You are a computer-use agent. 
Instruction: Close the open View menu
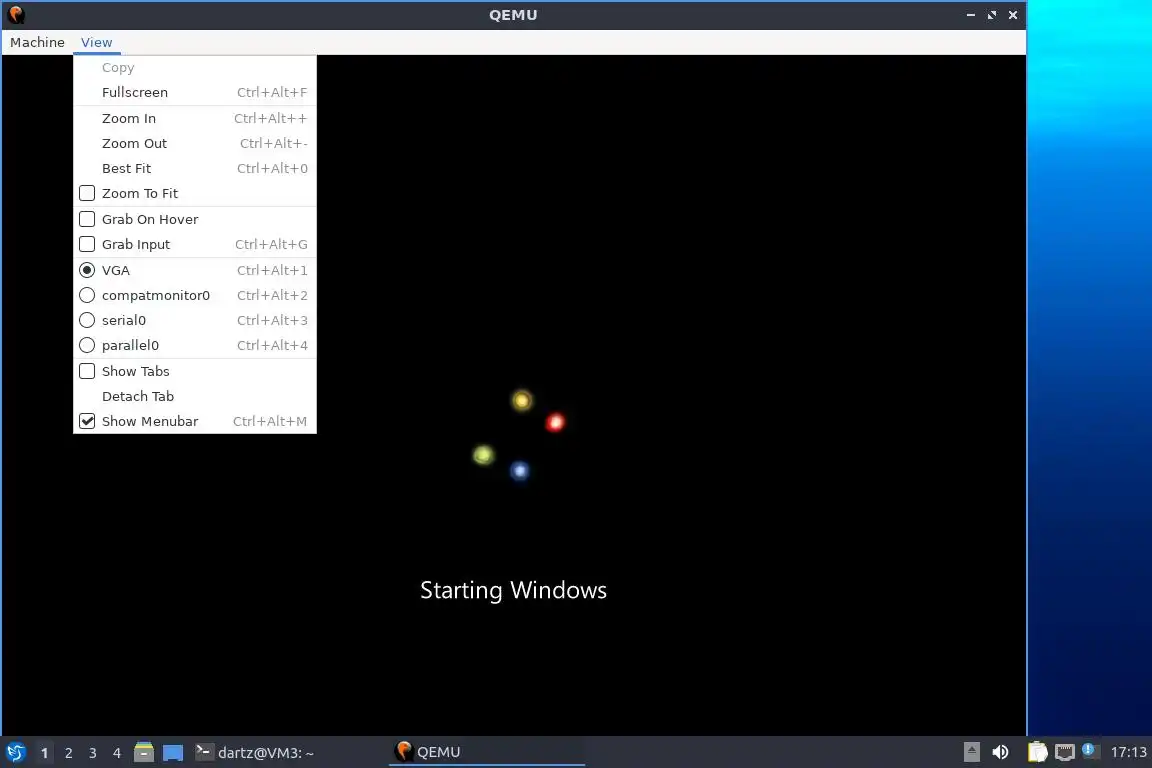pos(96,42)
